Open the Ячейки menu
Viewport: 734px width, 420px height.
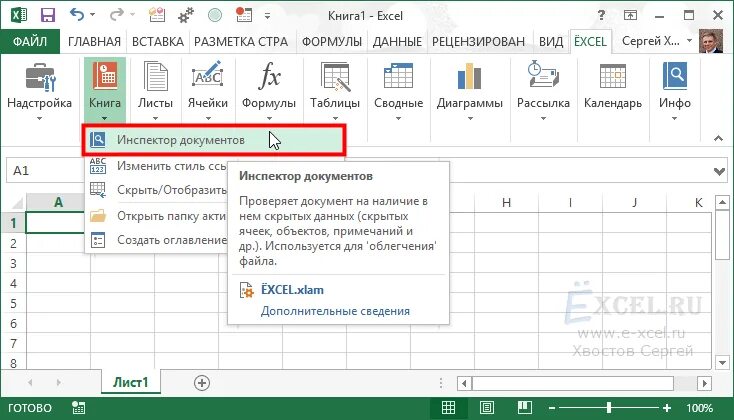point(207,91)
